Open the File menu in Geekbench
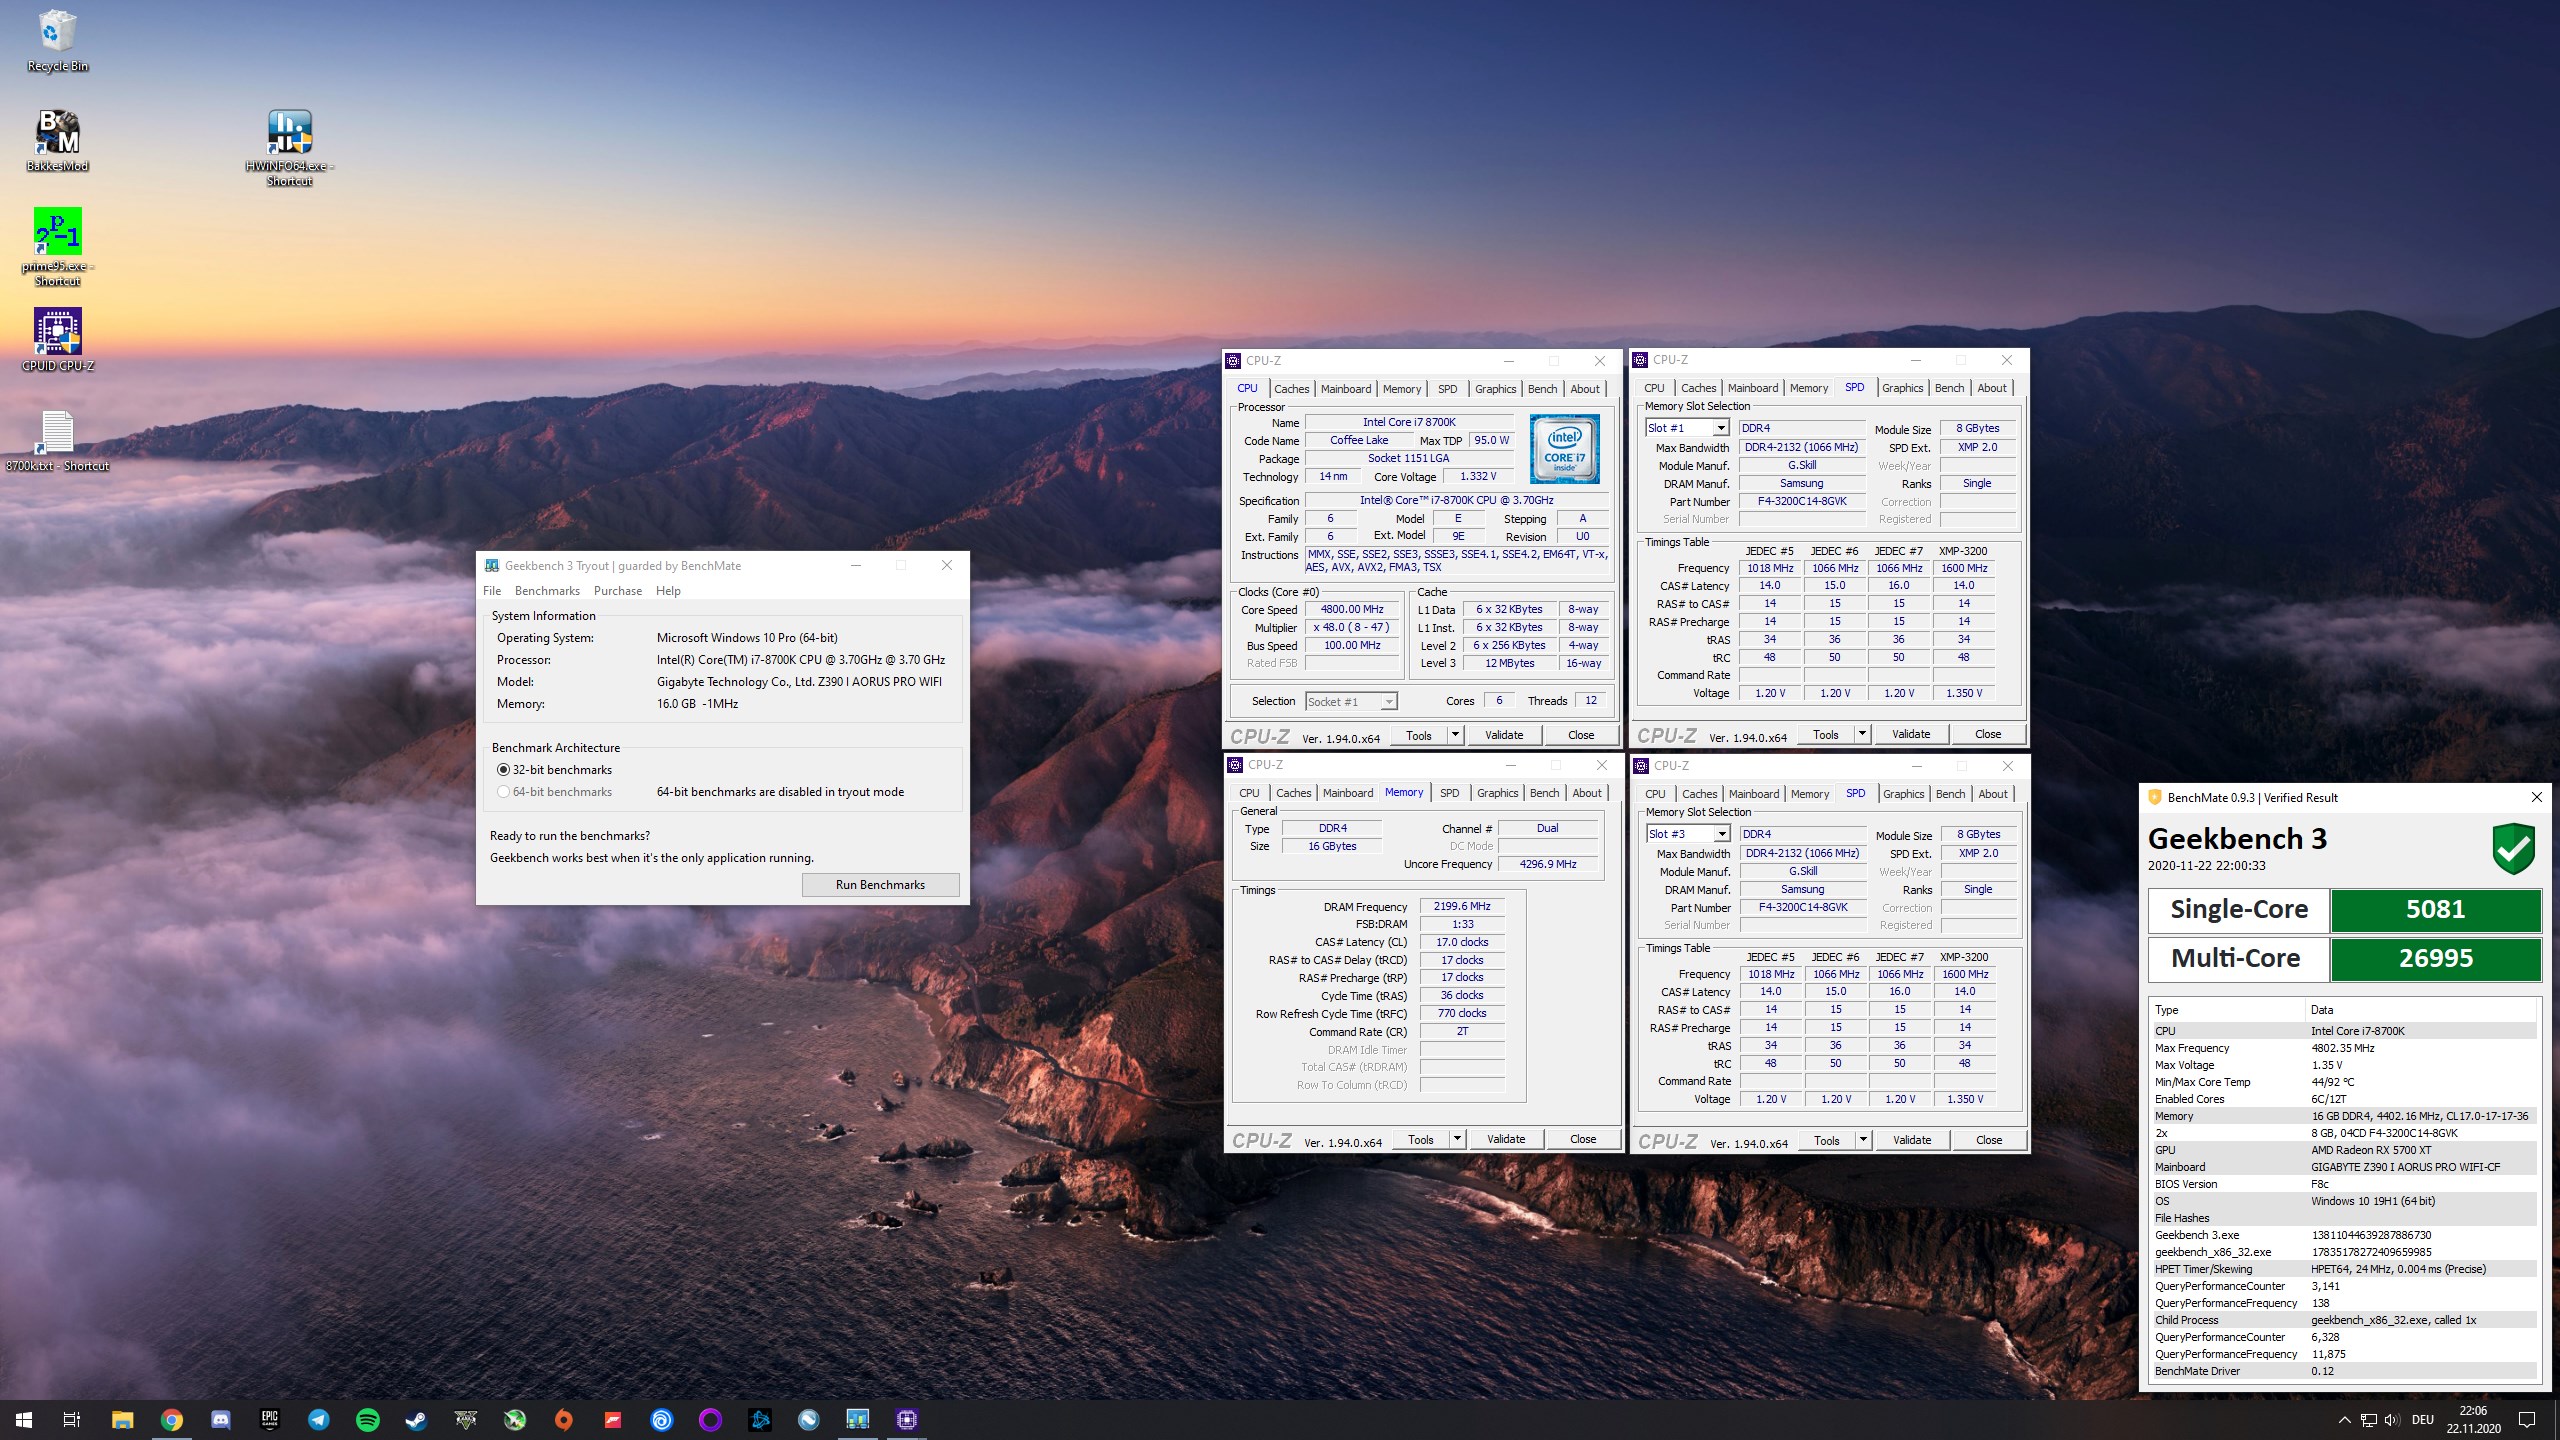 click(492, 591)
